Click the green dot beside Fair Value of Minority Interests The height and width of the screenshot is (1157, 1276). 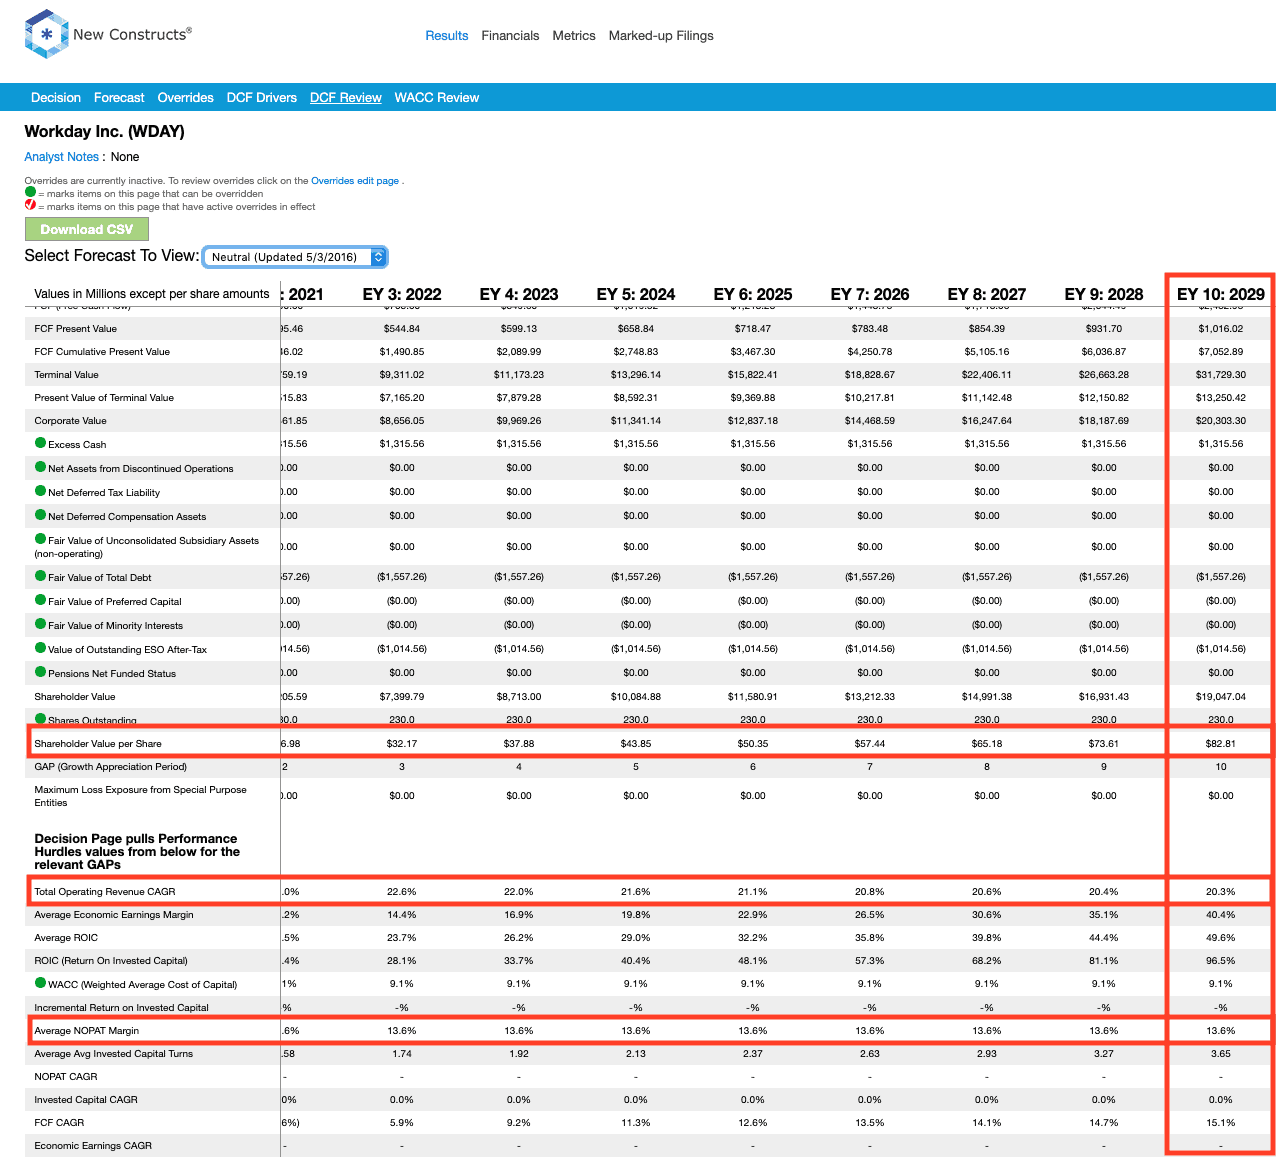coord(40,624)
